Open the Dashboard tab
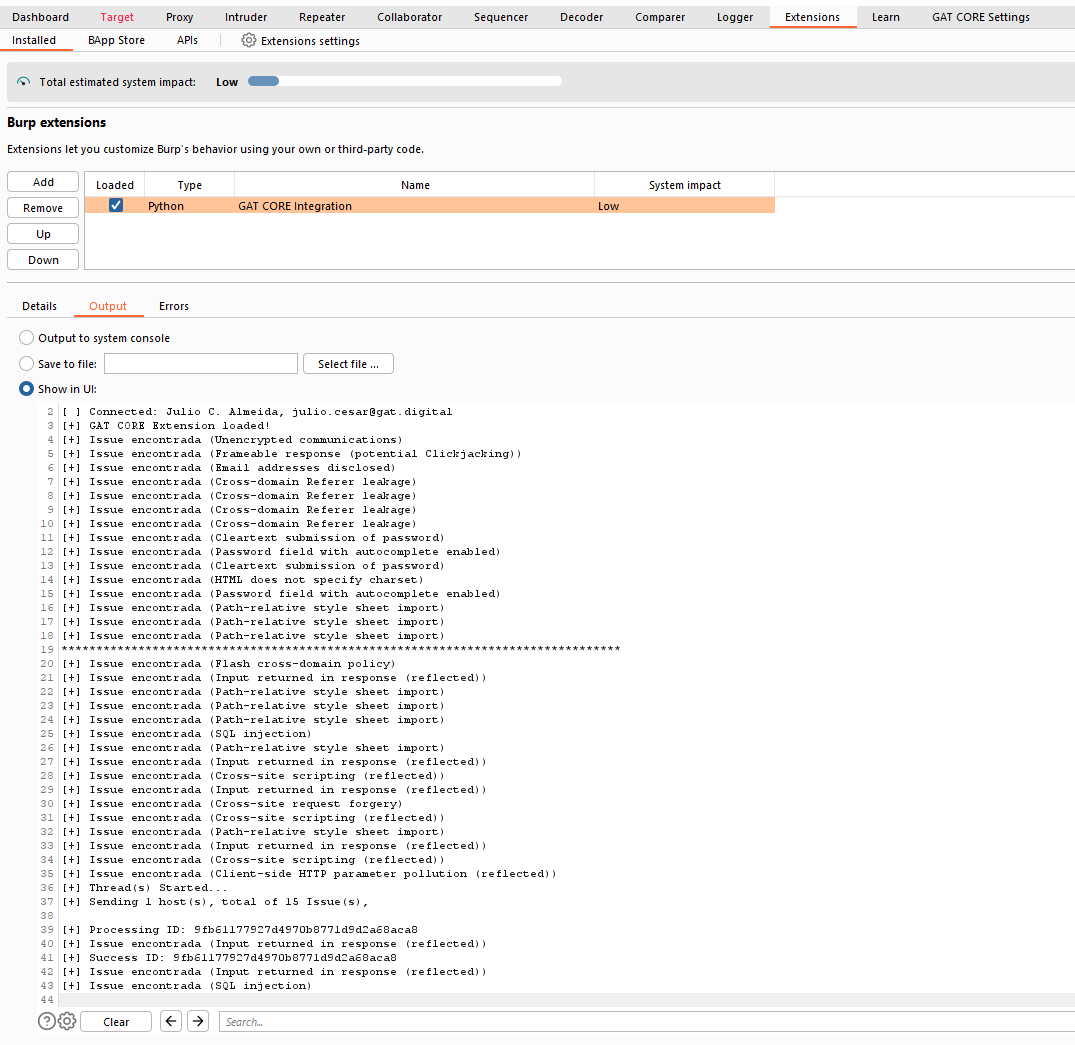Screen dimensions: 1075x1045 pyautogui.click(x=40, y=17)
